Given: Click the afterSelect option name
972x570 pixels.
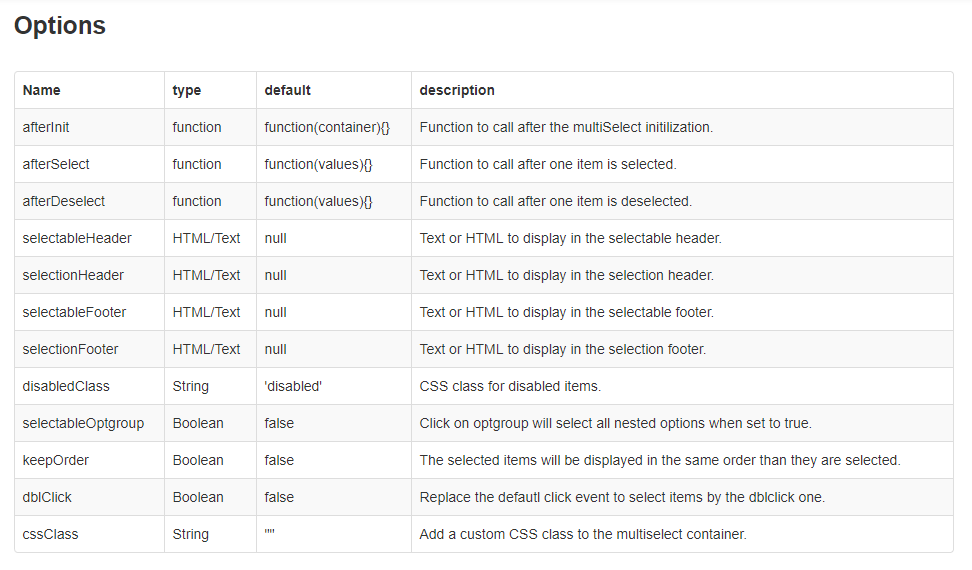Looking at the screenshot, I should point(56,164).
